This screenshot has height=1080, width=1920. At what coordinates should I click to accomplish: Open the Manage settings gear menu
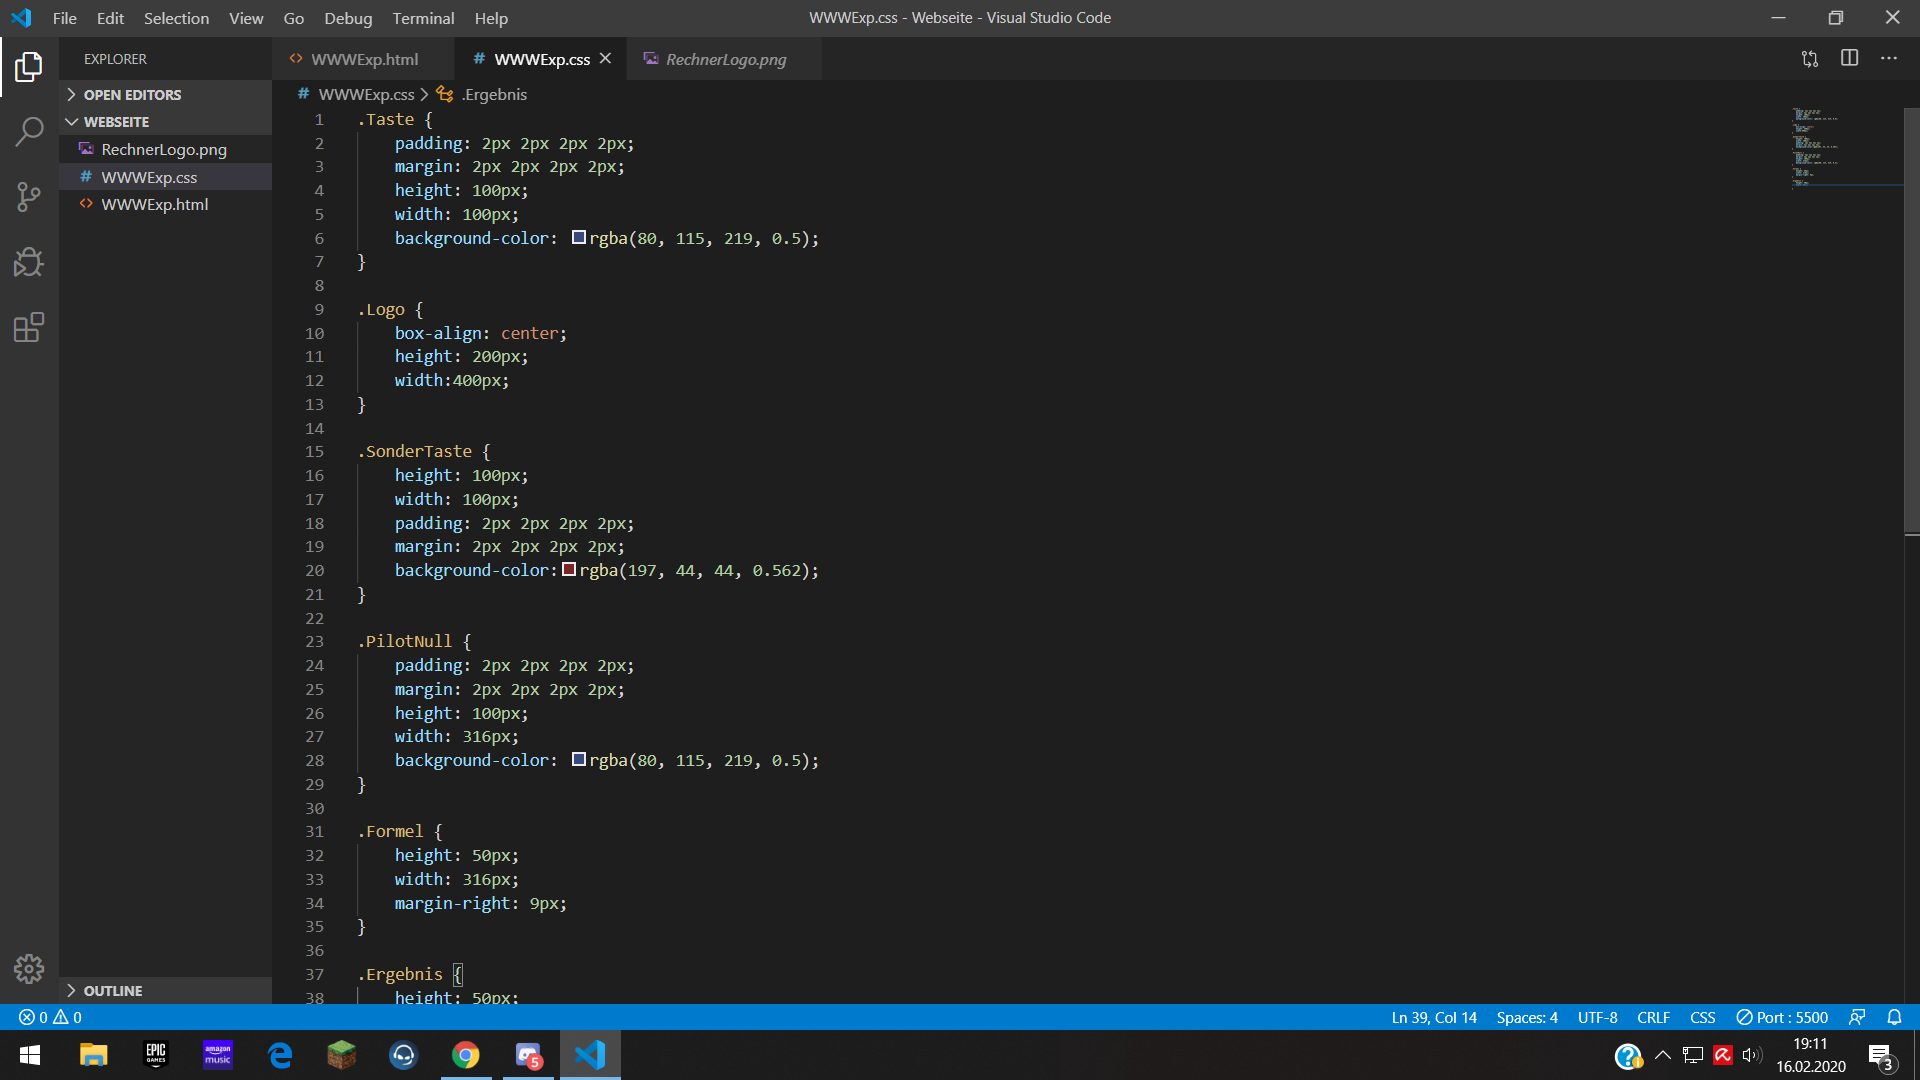29,969
